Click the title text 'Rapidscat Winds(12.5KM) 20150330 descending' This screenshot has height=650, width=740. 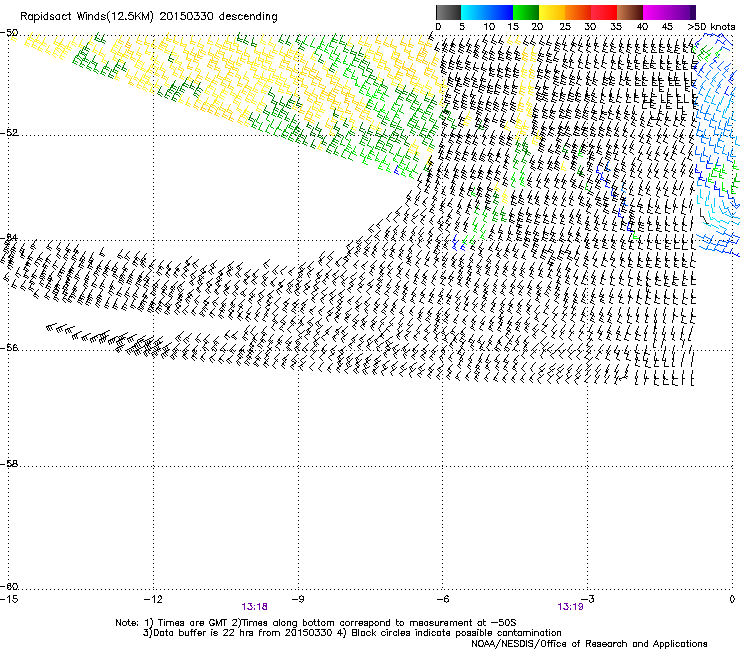tap(149, 17)
